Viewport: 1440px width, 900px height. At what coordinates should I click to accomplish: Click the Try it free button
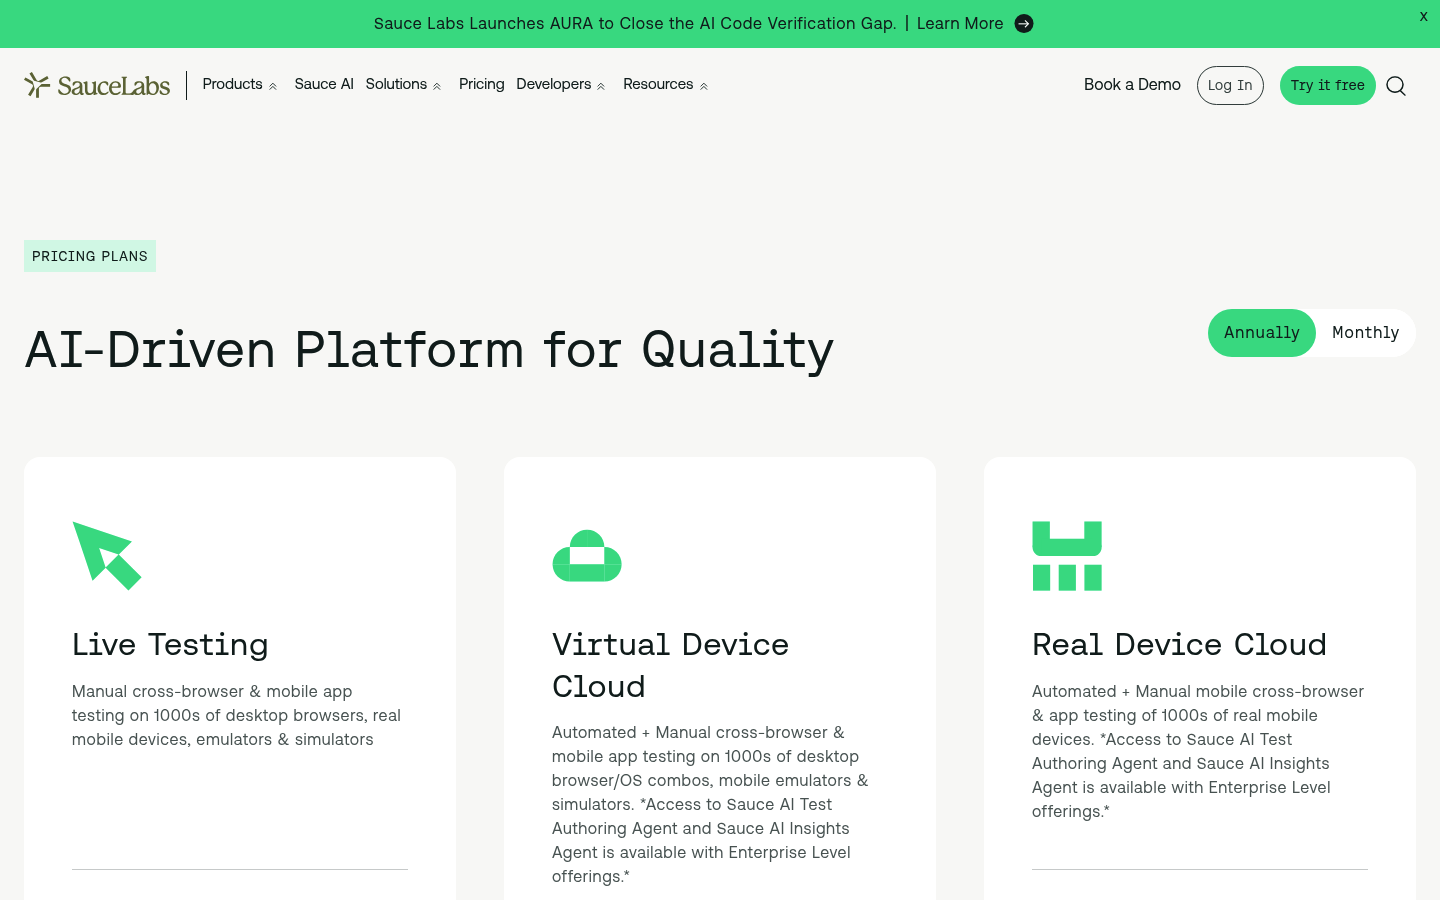click(x=1328, y=85)
